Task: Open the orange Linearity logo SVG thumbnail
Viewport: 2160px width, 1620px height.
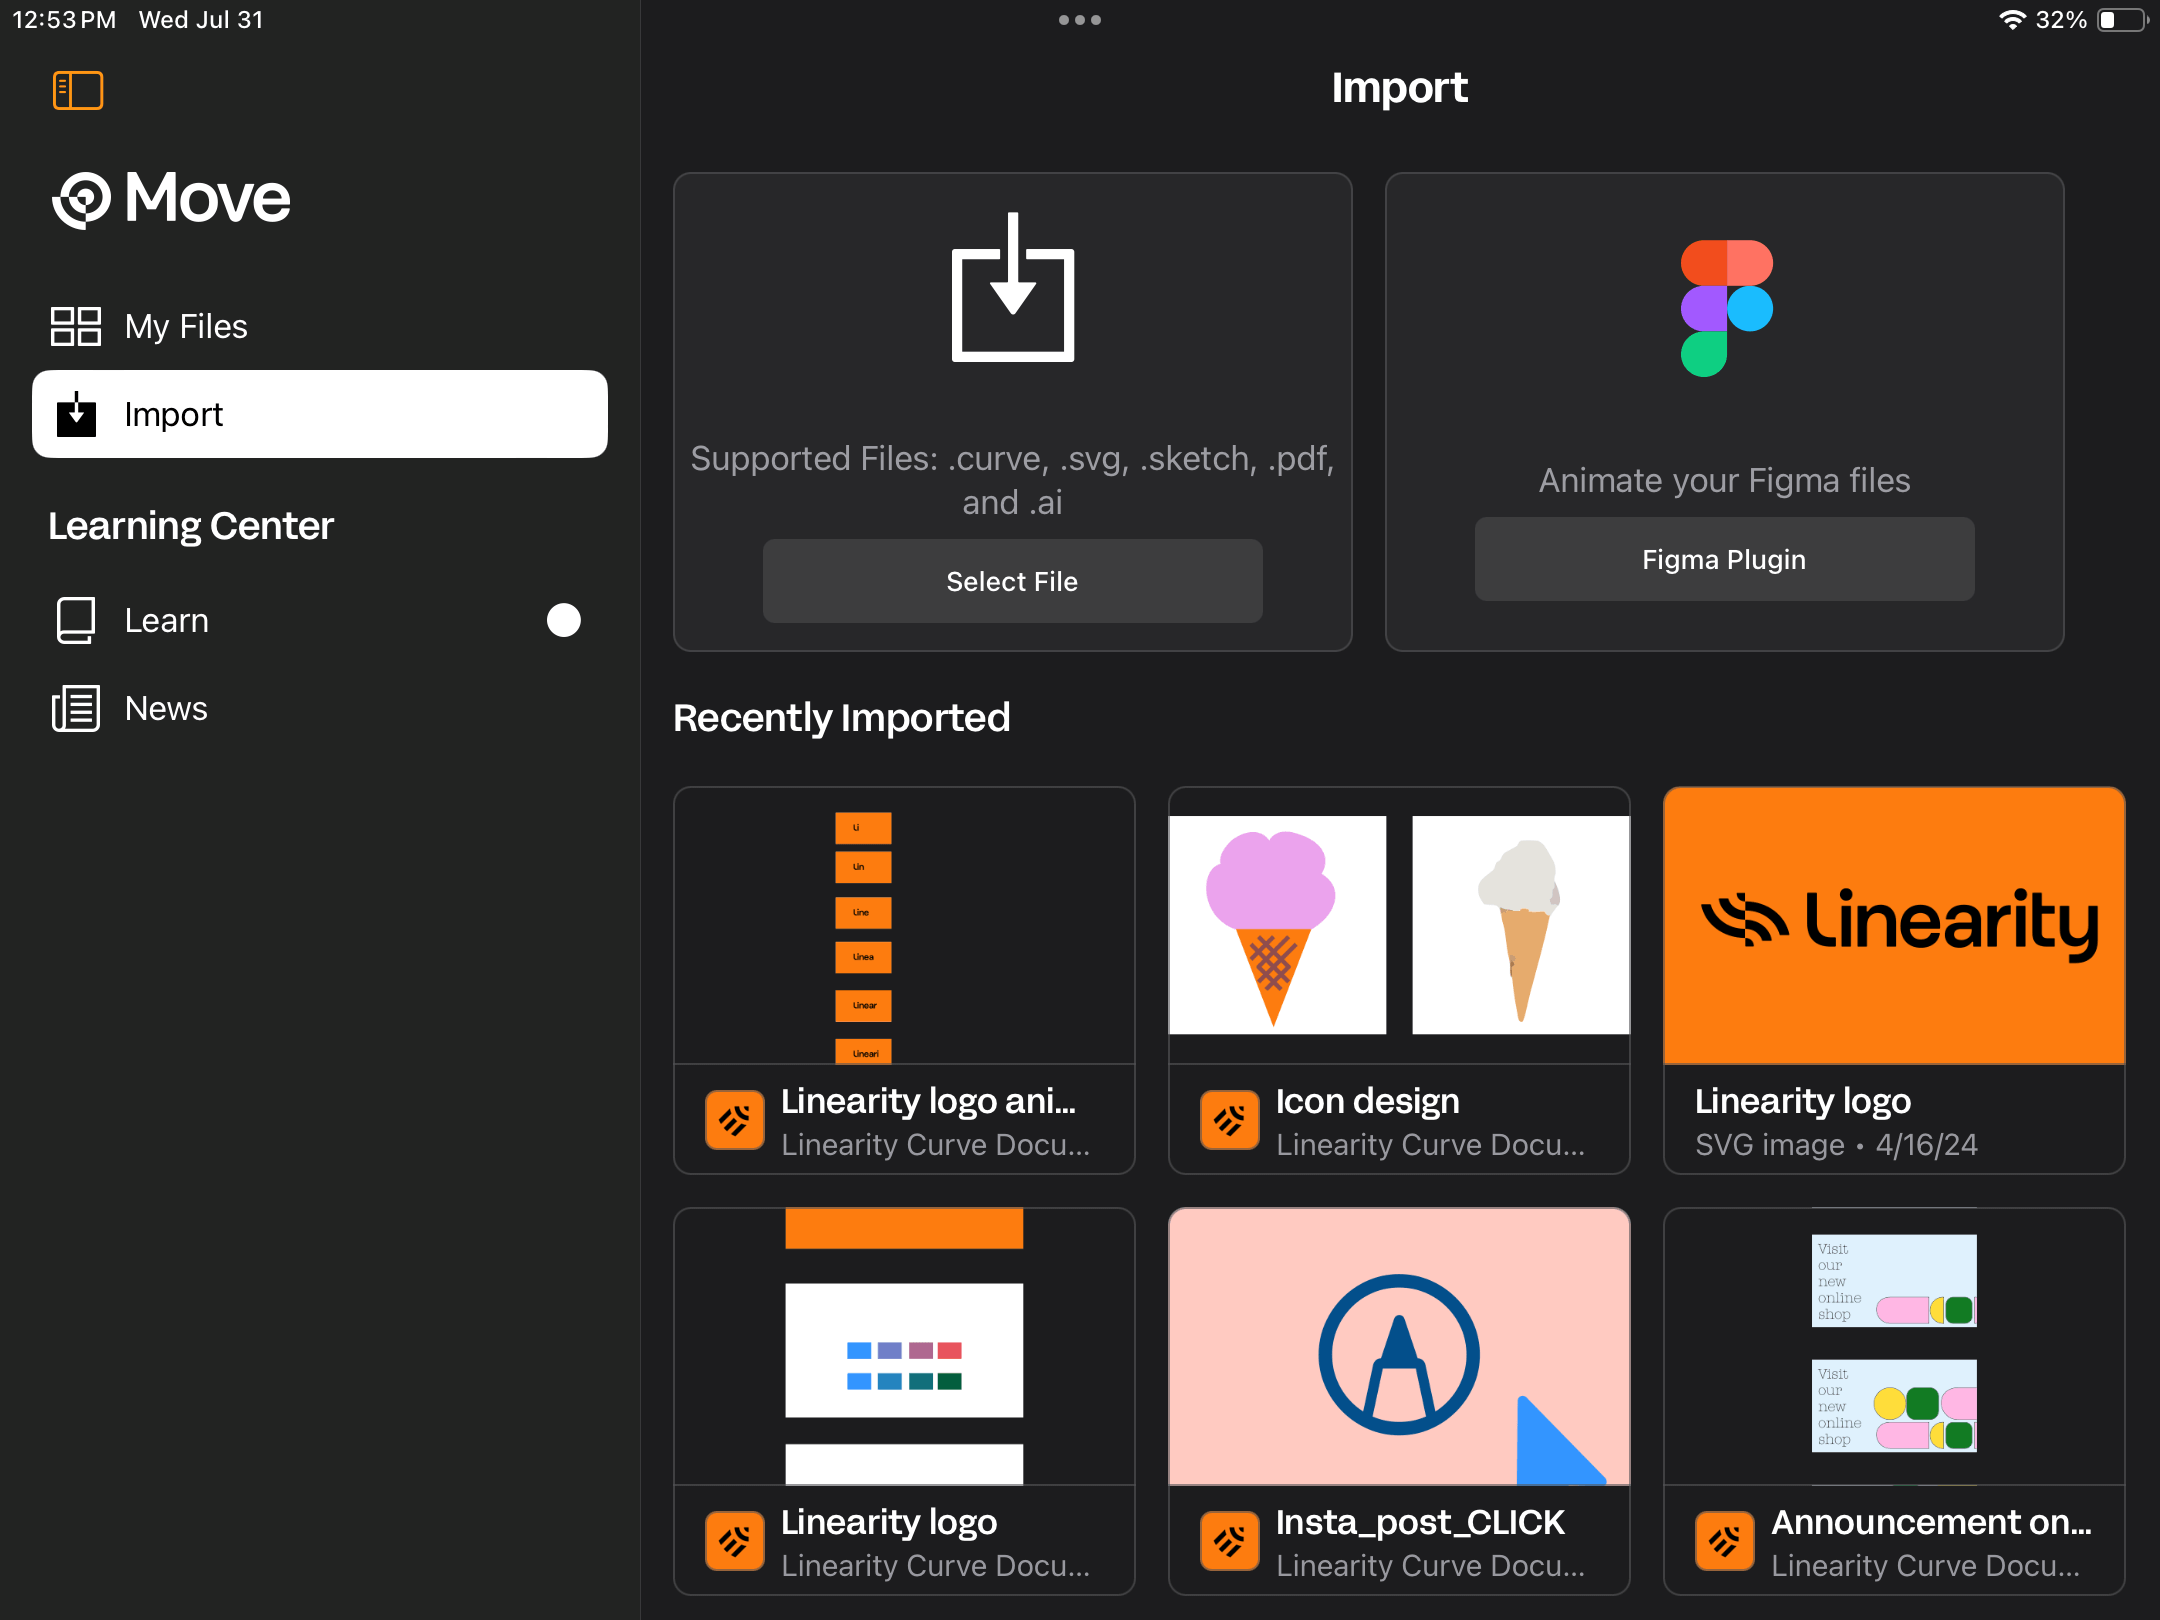Action: [x=1894, y=926]
